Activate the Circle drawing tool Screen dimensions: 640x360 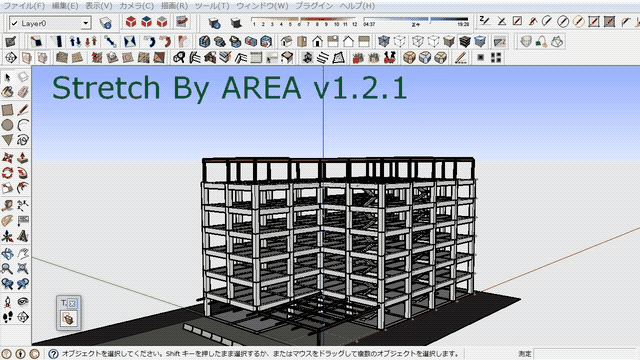7,125
